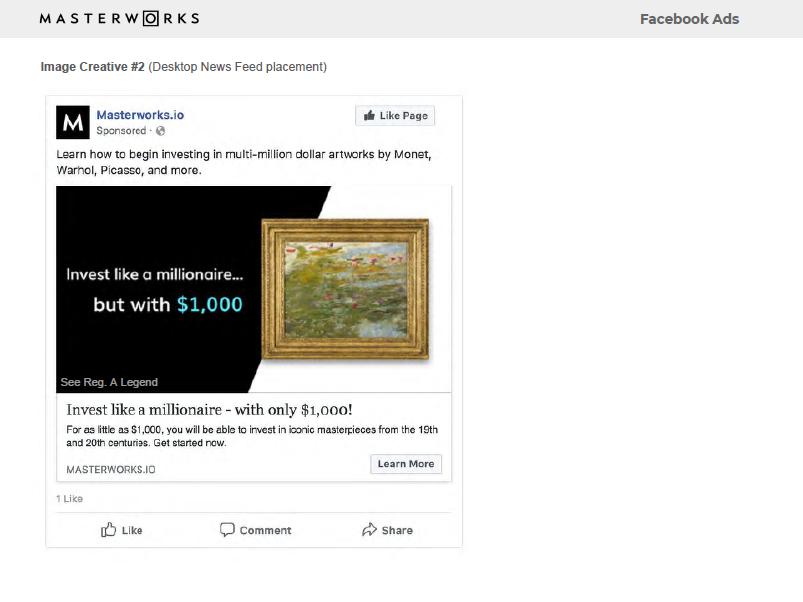
Task: Click the Sponsored label
Action: pyautogui.click(x=121, y=131)
